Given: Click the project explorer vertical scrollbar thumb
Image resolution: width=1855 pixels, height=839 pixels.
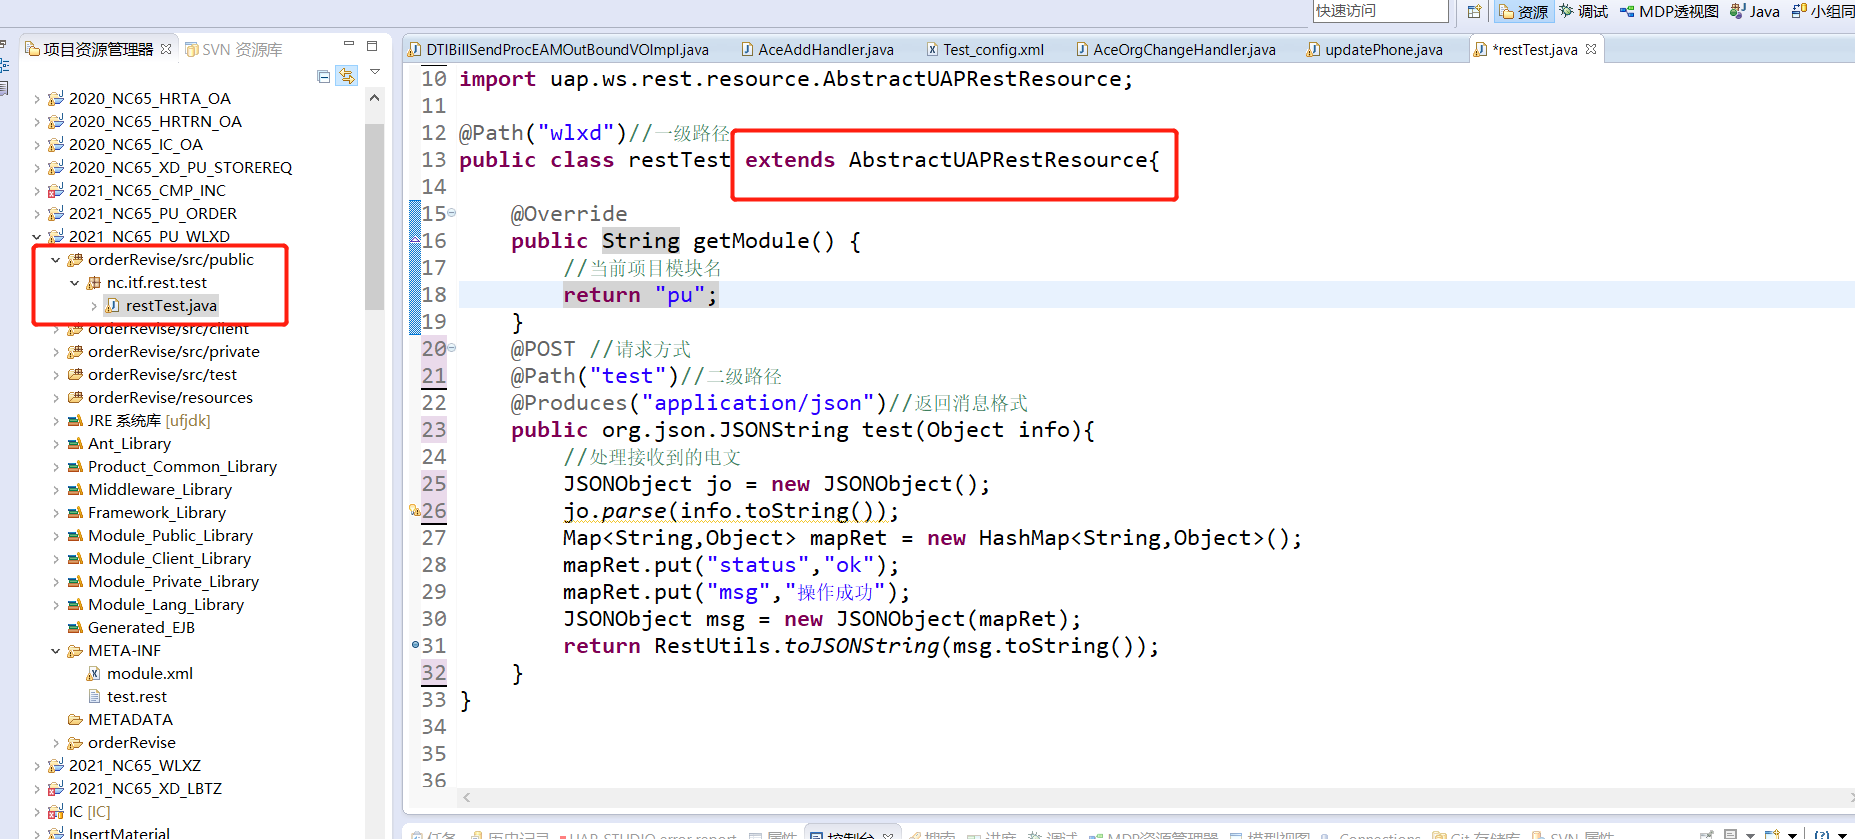Looking at the screenshot, I should 374,216.
